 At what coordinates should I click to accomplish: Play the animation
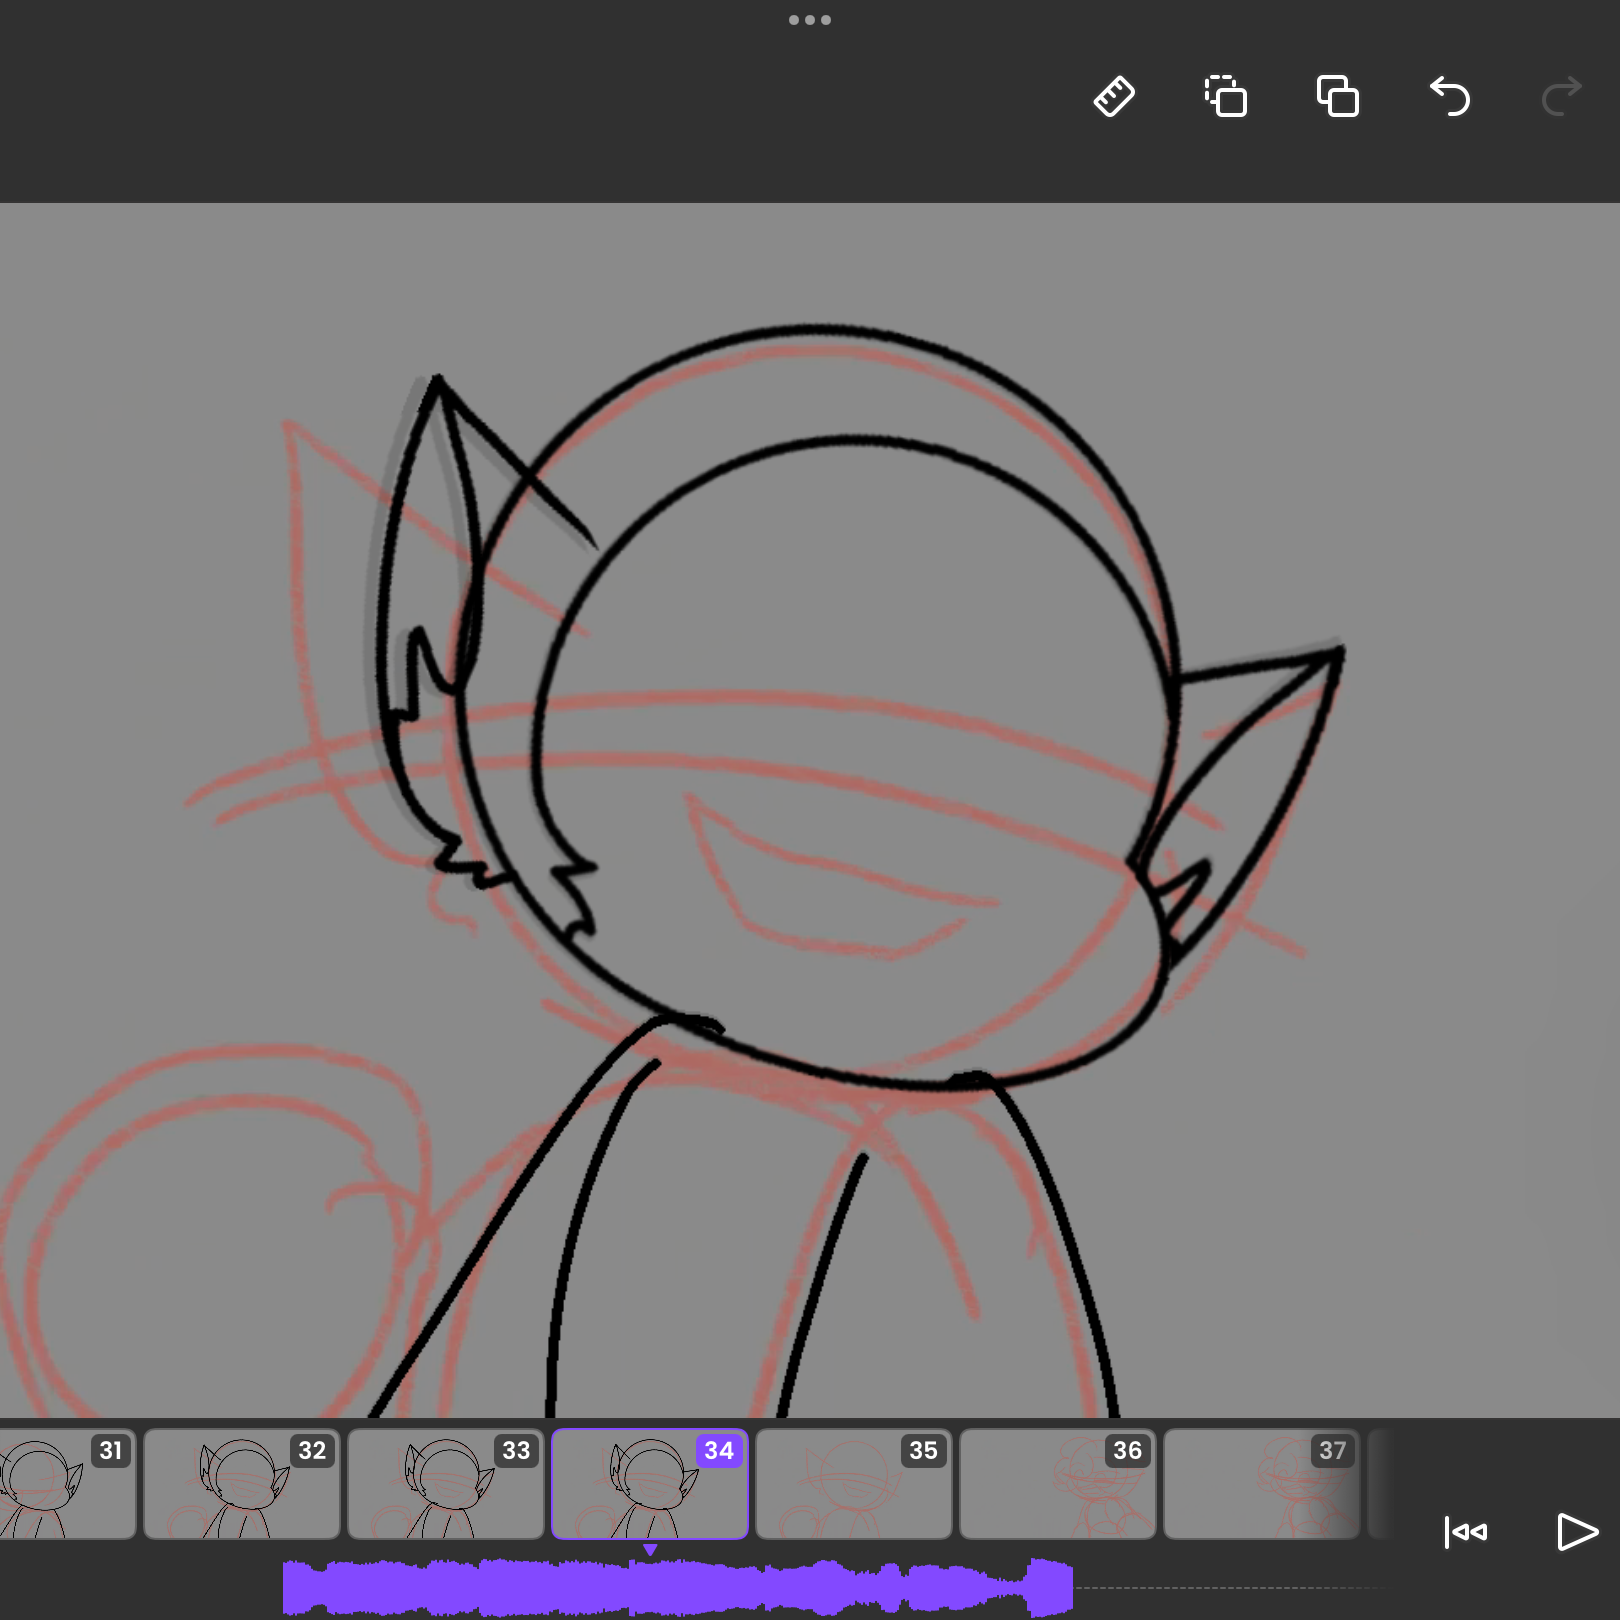coord(1578,1532)
